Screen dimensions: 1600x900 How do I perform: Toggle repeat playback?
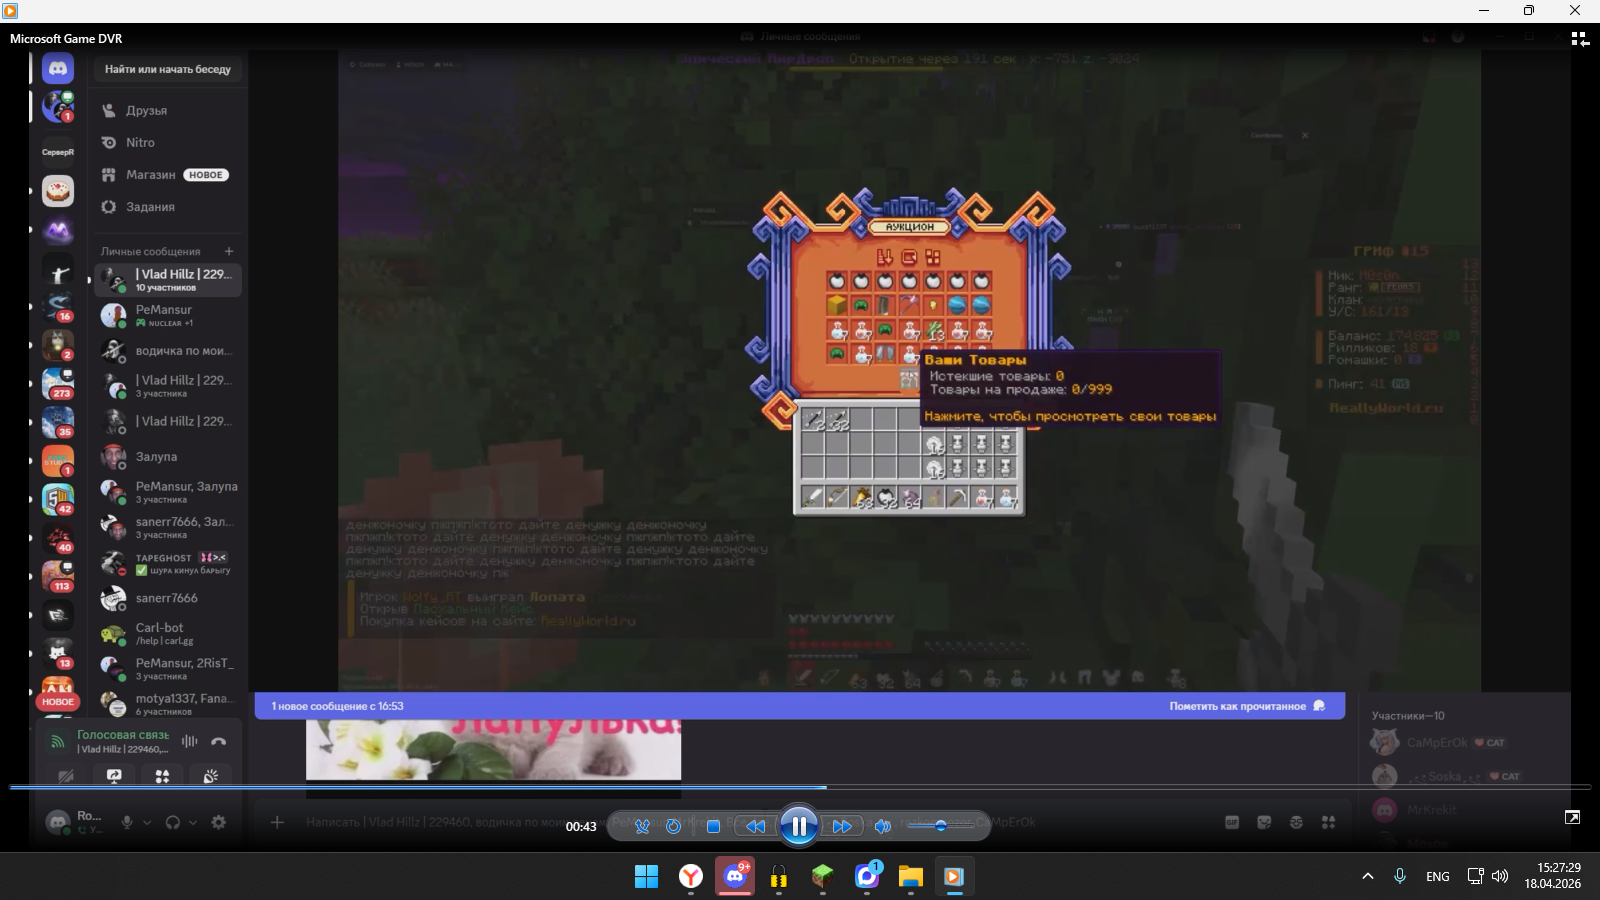tap(673, 826)
